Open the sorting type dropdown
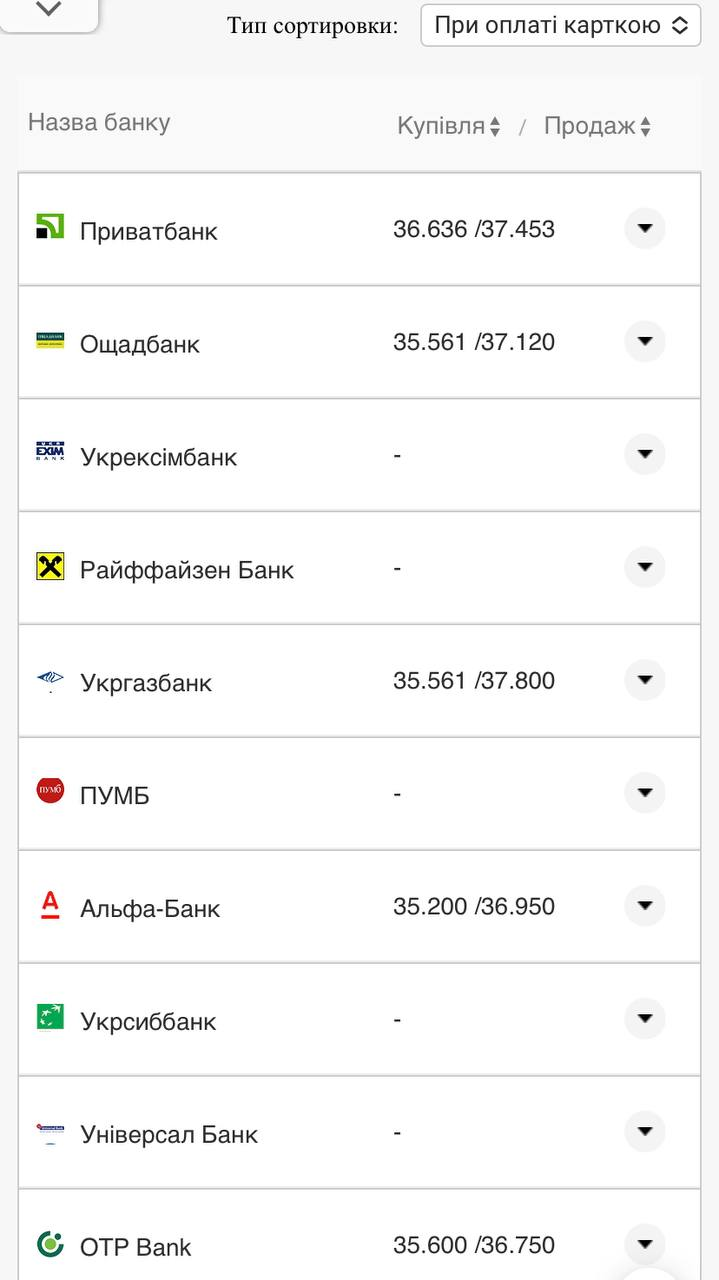Screen dimensions: 719x1280 (x=560, y=25)
